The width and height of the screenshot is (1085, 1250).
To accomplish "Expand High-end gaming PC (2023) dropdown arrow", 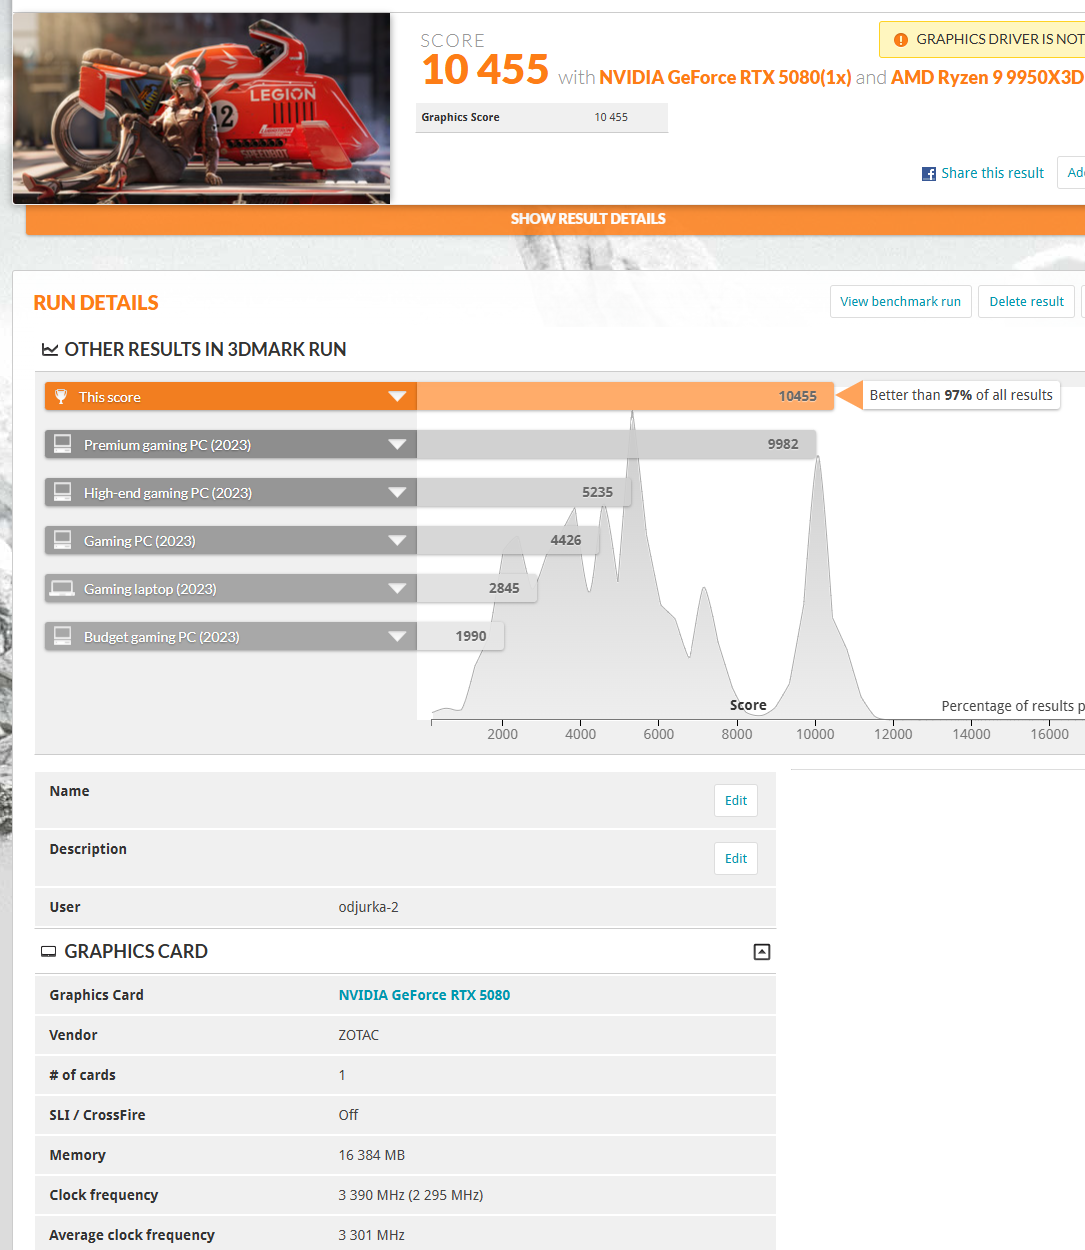I will point(397,492).
